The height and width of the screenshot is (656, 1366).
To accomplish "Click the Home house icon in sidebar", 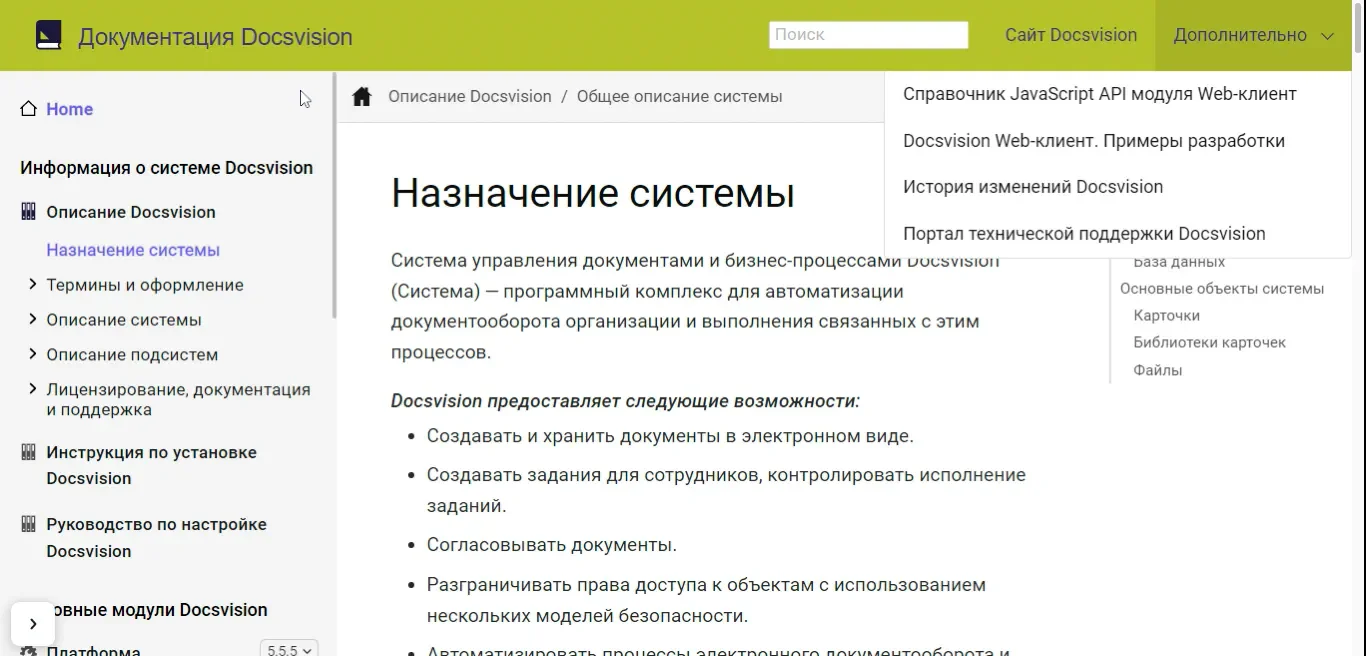I will point(29,109).
